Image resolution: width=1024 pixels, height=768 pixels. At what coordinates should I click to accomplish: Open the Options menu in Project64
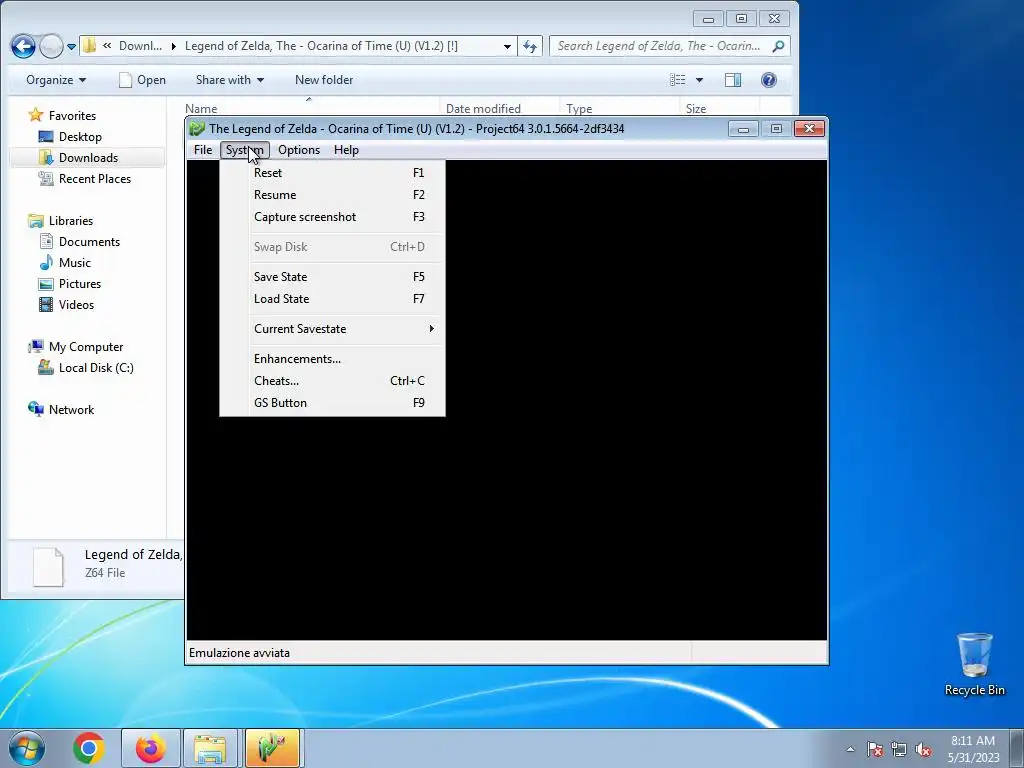[x=299, y=150]
